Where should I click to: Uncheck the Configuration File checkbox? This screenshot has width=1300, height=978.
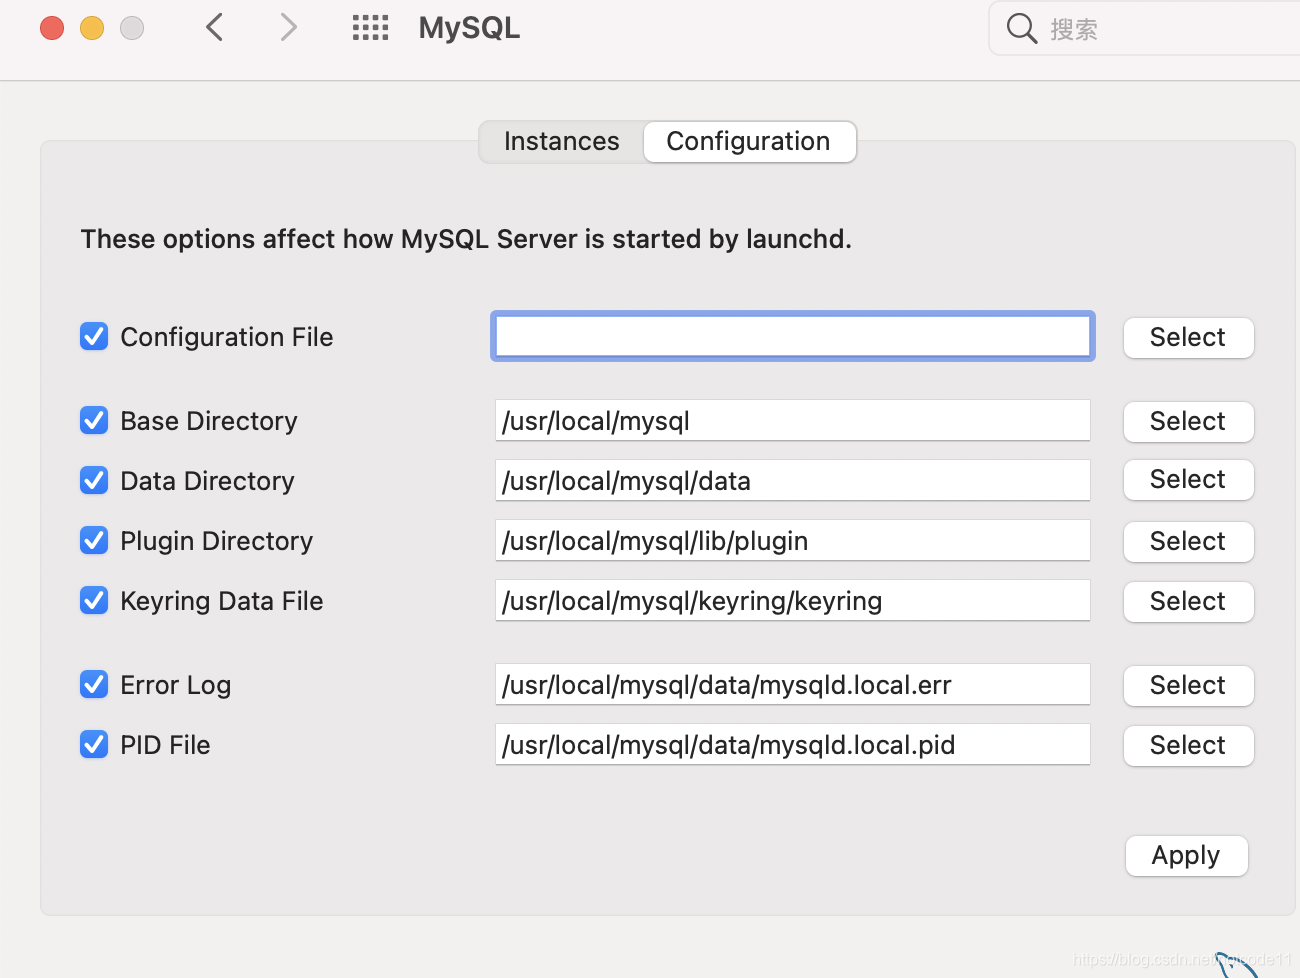[94, 337]
